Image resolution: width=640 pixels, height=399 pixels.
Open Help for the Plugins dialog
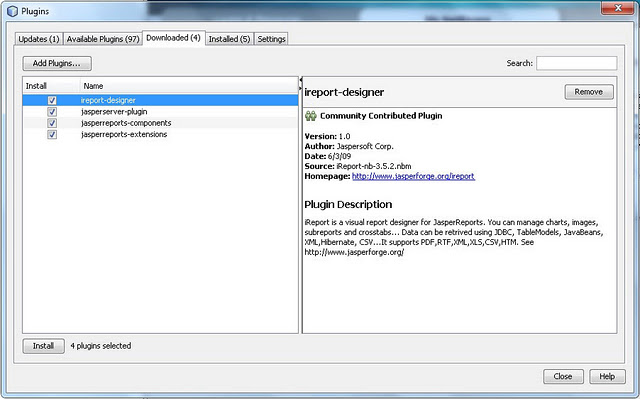(x=607, y=377)
